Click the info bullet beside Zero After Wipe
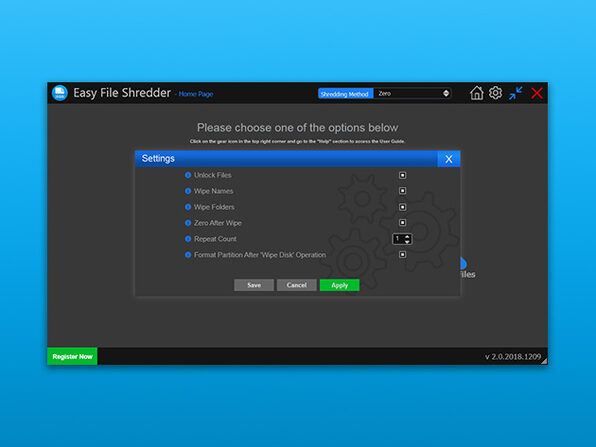 pos(188,223)
